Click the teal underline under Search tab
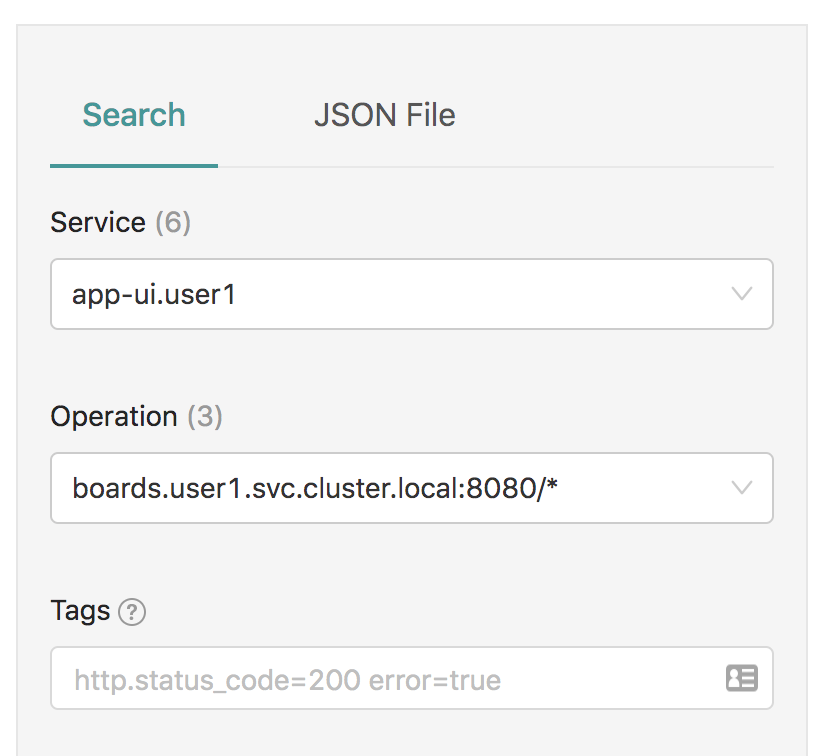826x756 pixels. click(134, 166)
